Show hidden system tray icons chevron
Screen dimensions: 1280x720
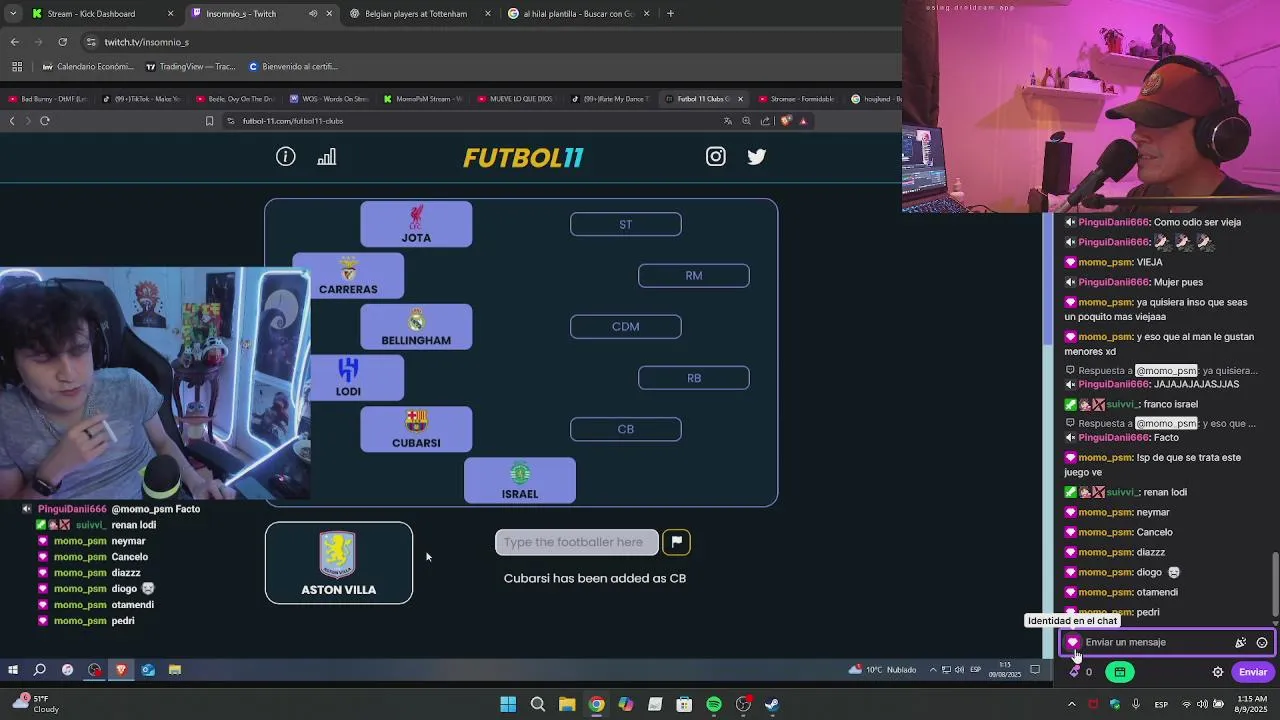click(x=1072, y=704)
